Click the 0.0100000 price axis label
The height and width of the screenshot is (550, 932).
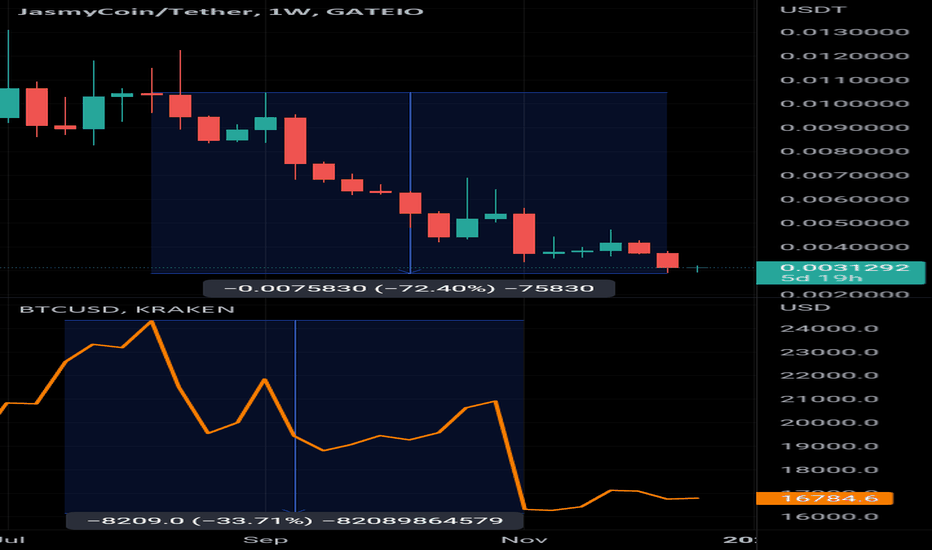pyautogui.click(x=845, y=103)
